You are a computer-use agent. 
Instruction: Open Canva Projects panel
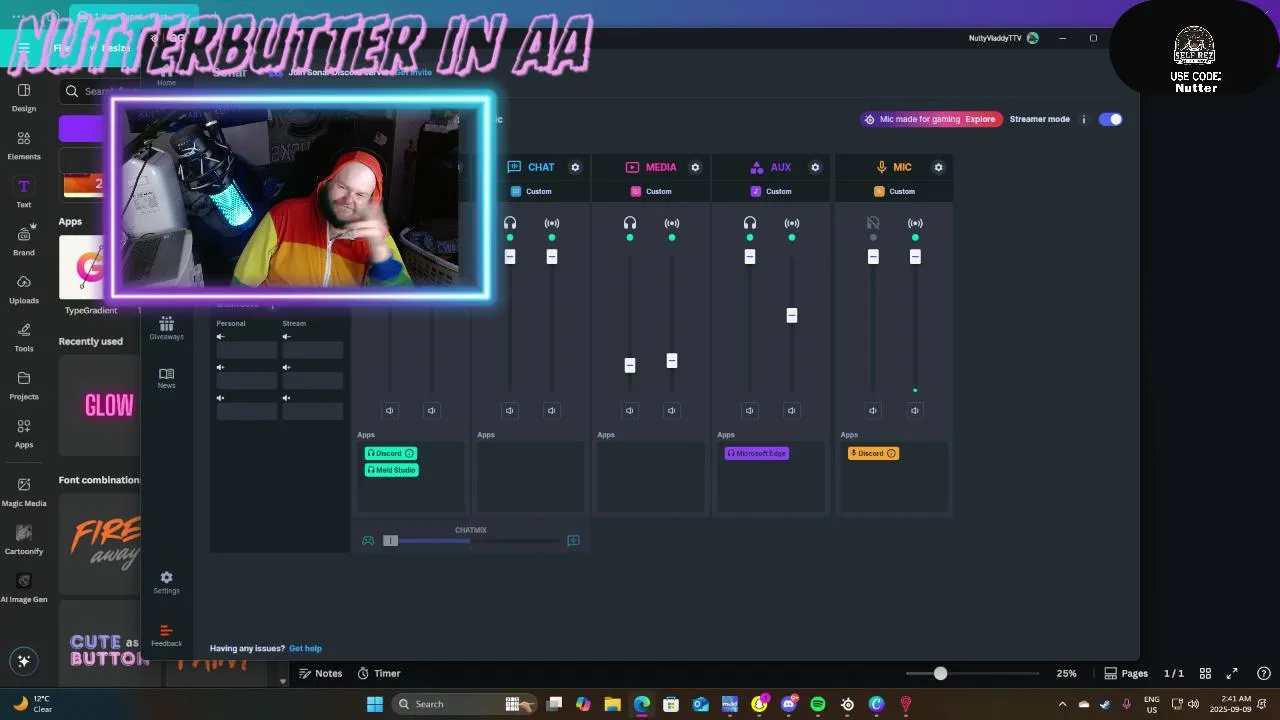pyautogui.click(x=24, y=385)
